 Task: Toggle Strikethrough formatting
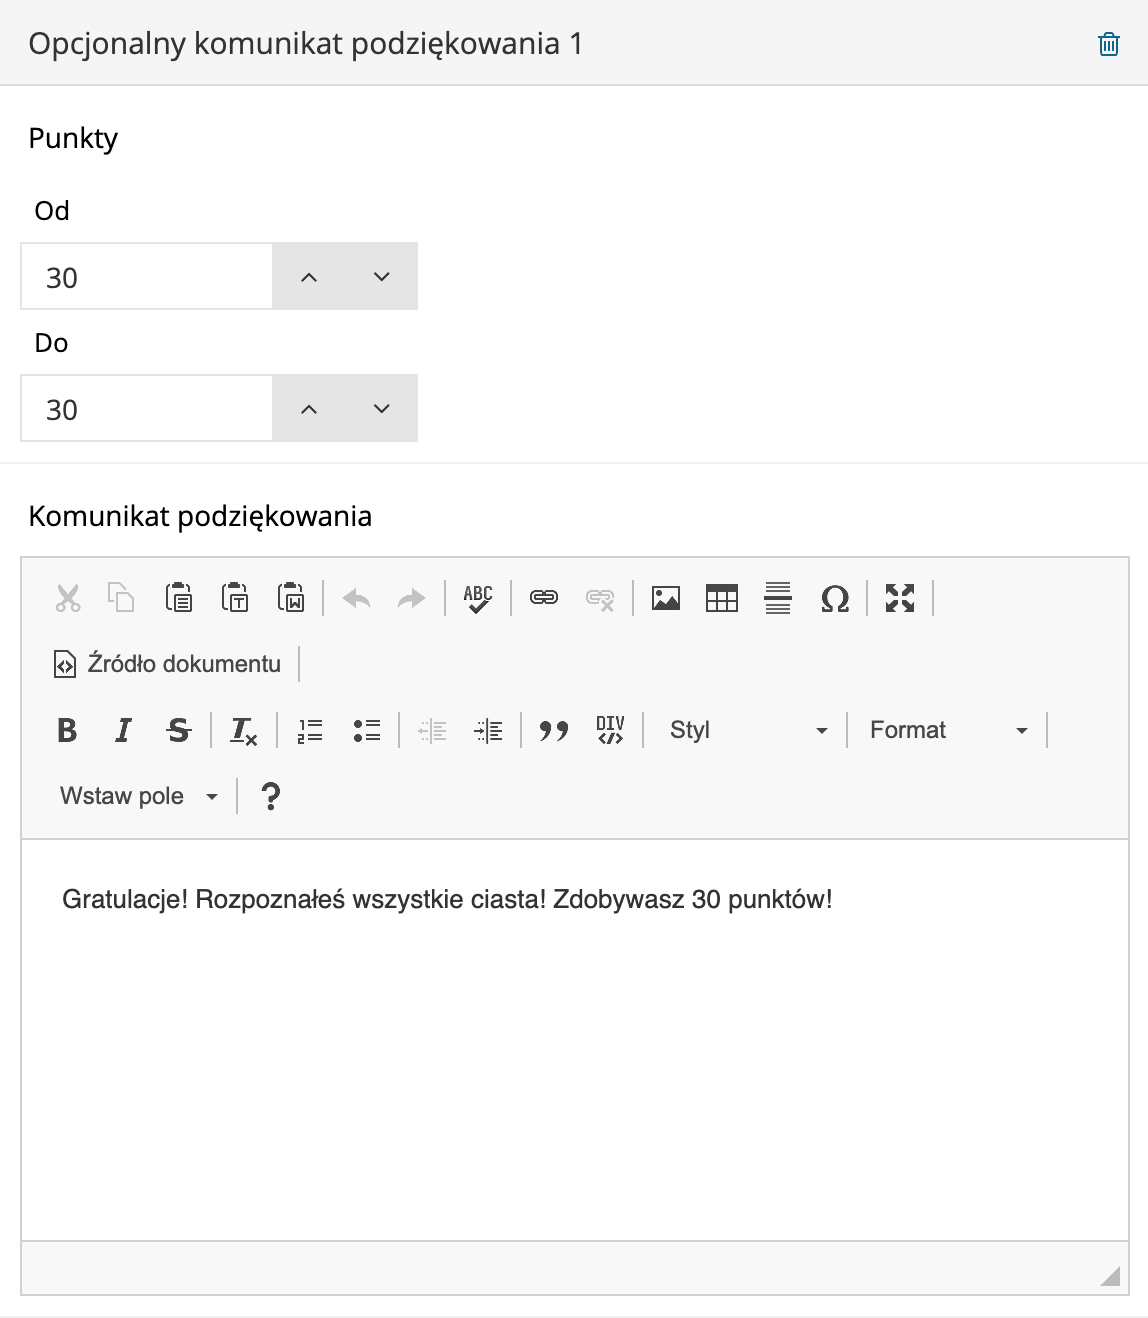(179, 730)
